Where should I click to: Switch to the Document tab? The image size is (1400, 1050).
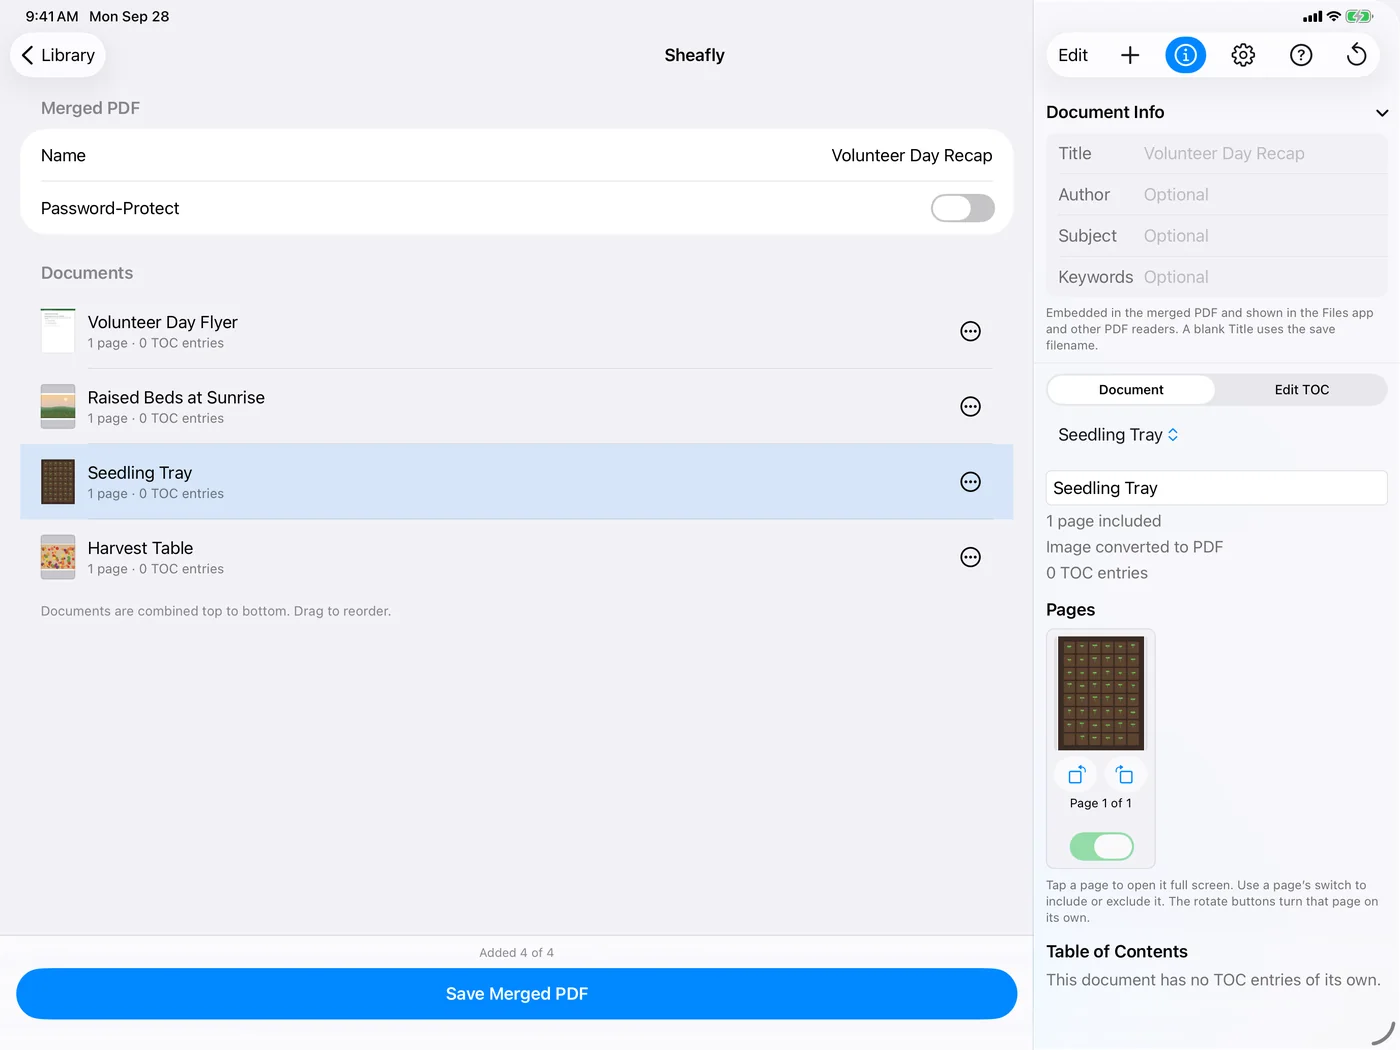click(1131, 390)
